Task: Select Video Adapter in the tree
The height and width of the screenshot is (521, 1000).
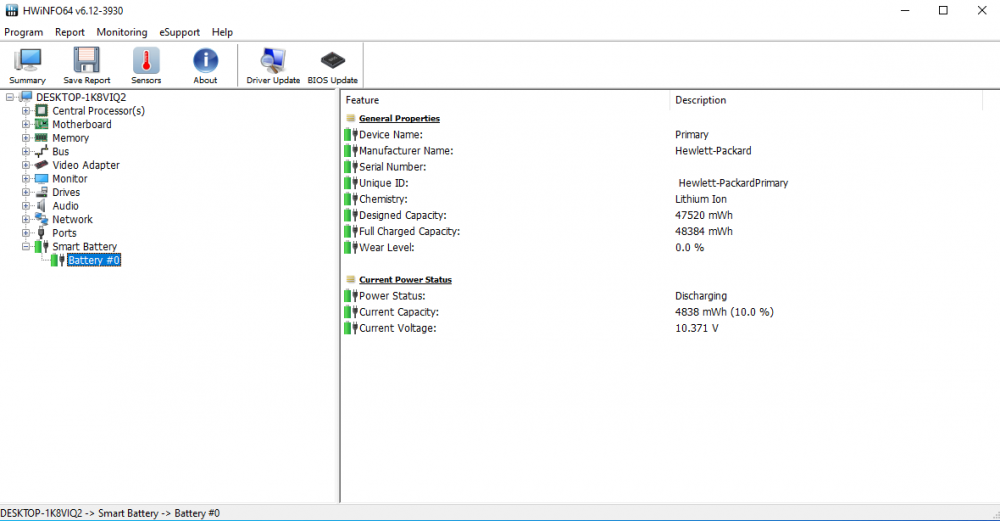Action: pyautogui.click(x=85, y=165)
